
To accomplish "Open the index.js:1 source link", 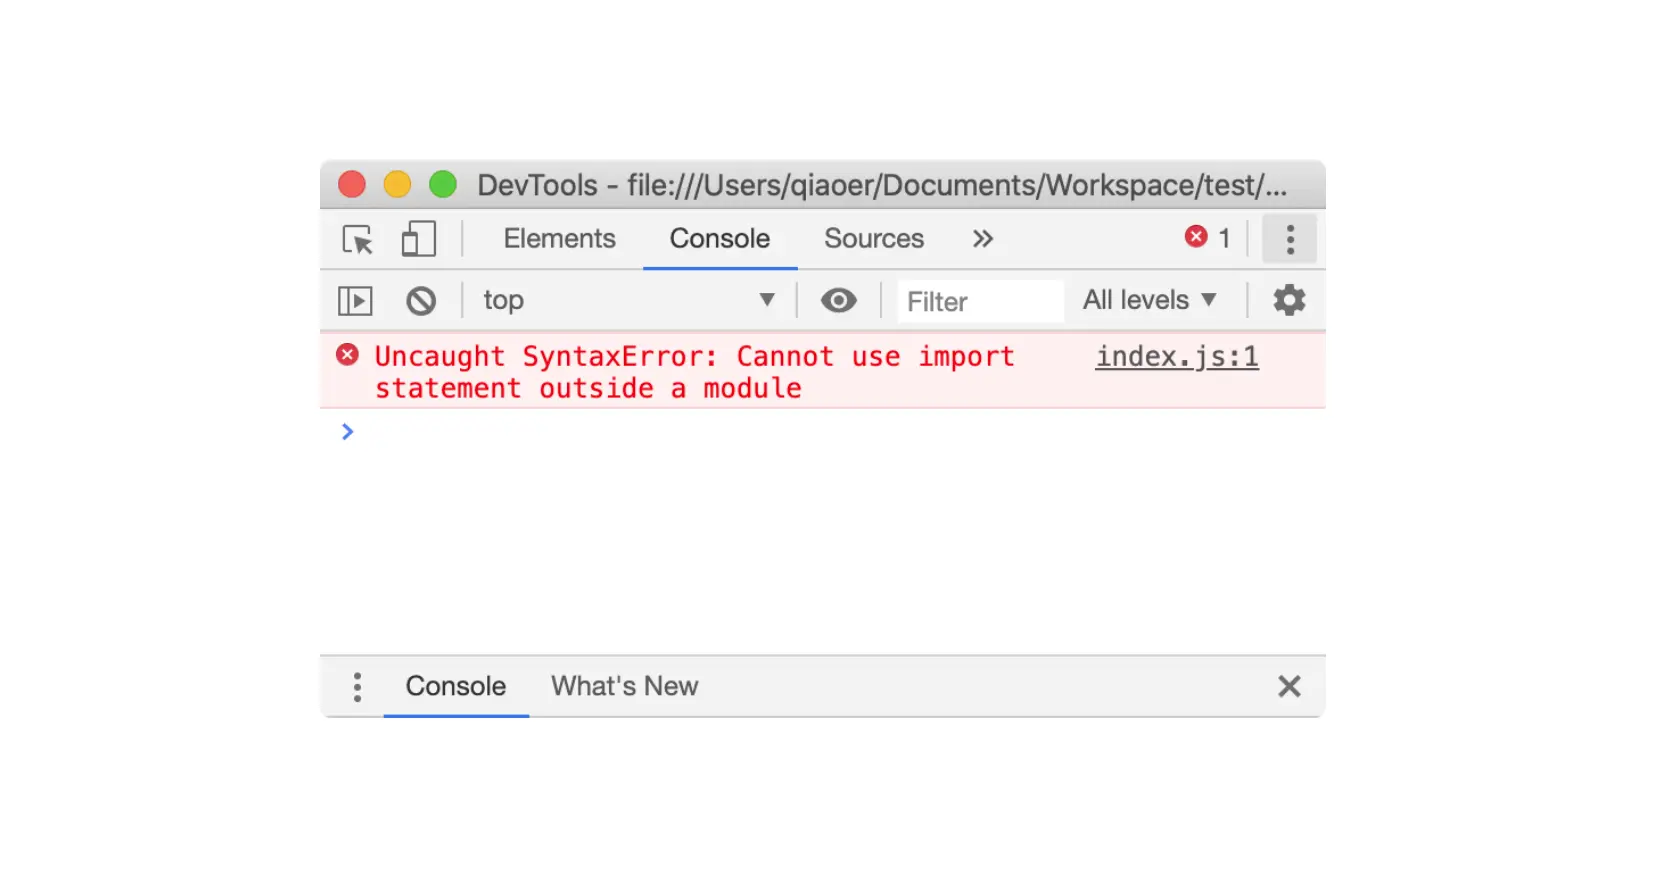I will 1176,357.
